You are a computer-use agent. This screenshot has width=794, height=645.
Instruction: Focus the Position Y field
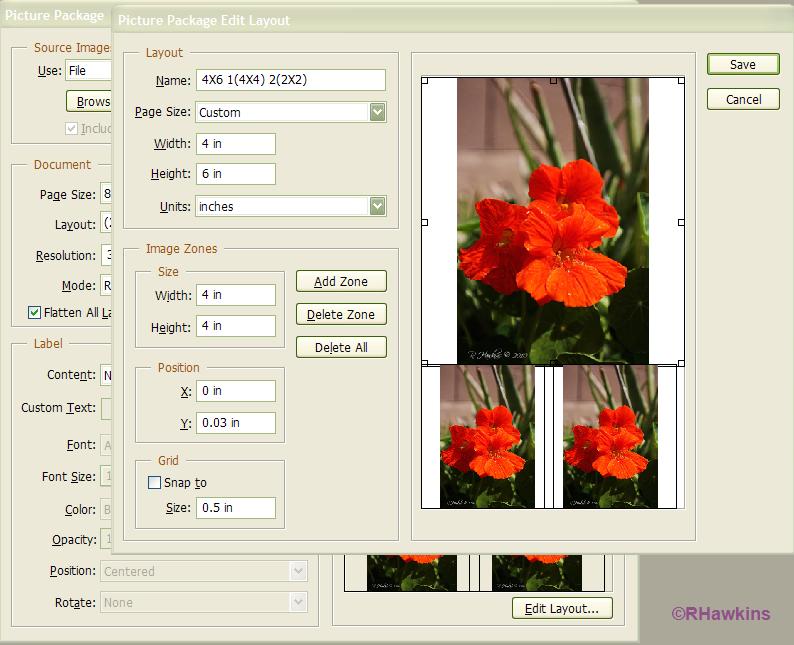pyautogui.click(x=235, y=422)
